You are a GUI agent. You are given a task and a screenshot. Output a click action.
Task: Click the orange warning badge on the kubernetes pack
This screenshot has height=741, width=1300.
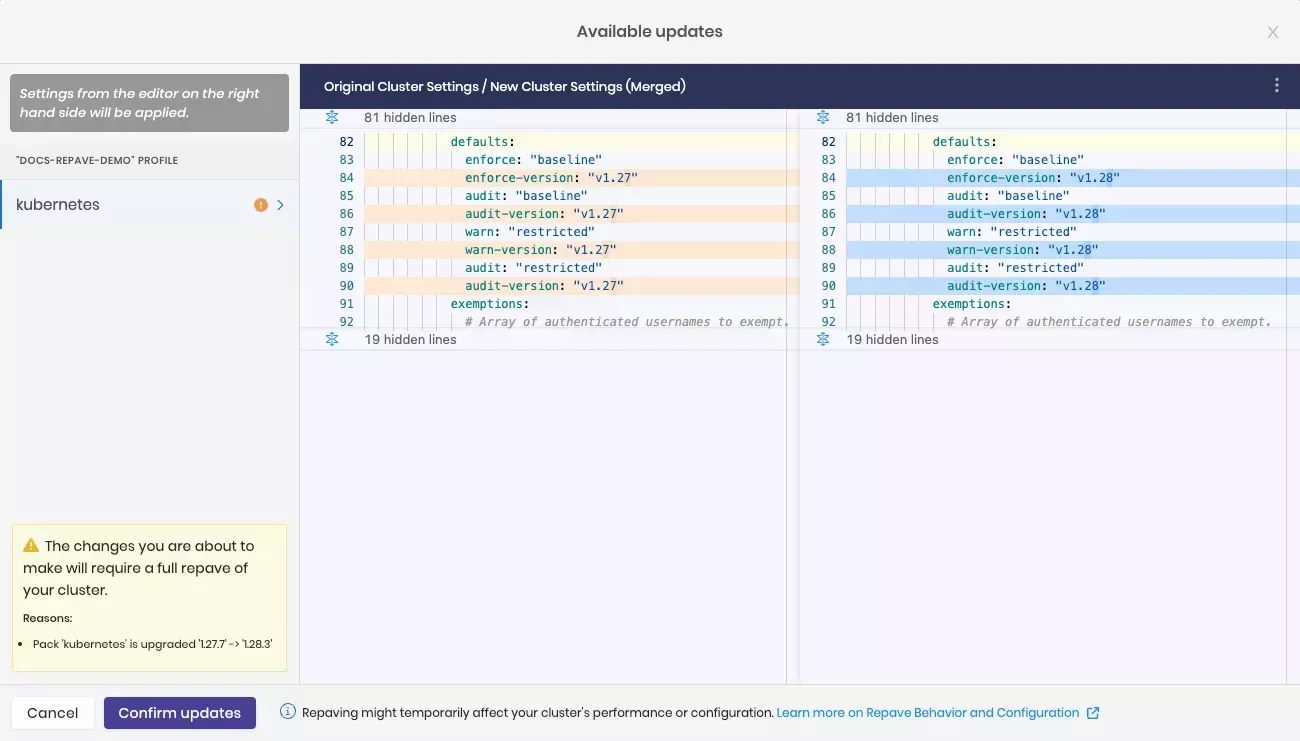[261, 204]
